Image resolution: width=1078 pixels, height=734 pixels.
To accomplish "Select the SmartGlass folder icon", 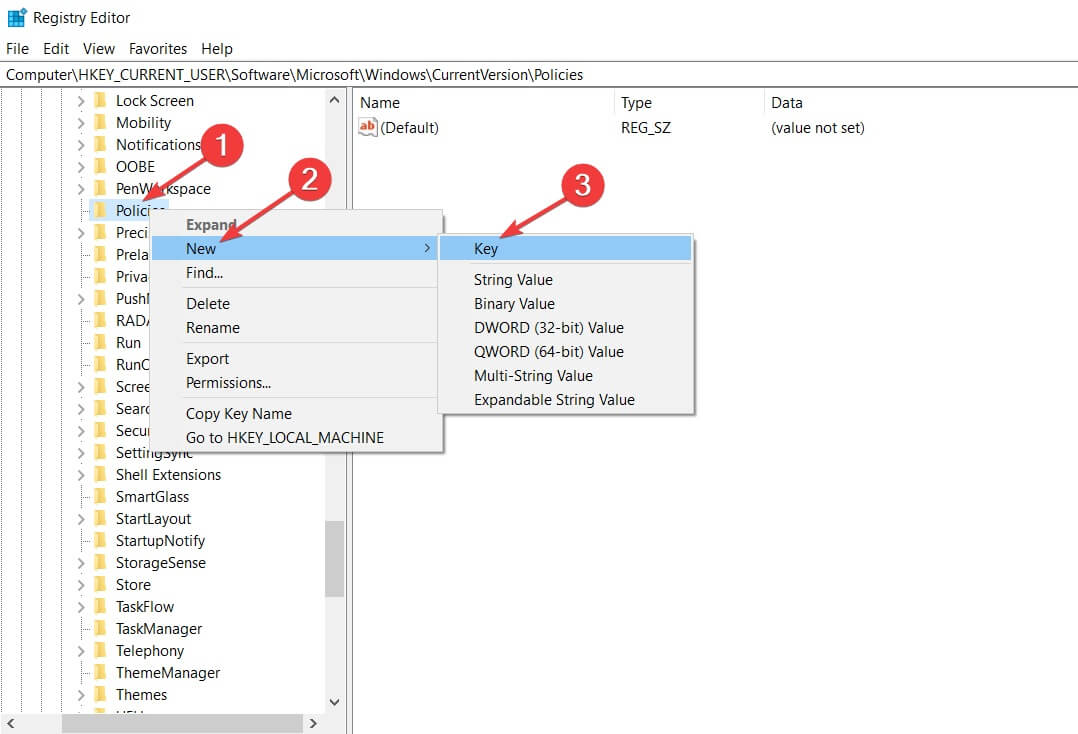I will coord(100,497).
